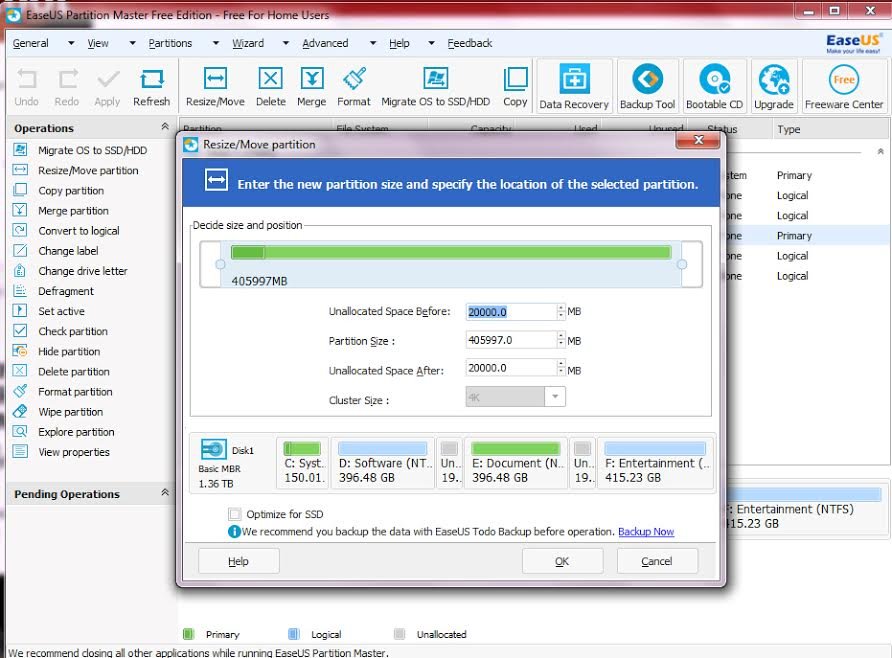Select C: System partition in disk map
This screenshot has width=892, height=658.
[303, 463]
